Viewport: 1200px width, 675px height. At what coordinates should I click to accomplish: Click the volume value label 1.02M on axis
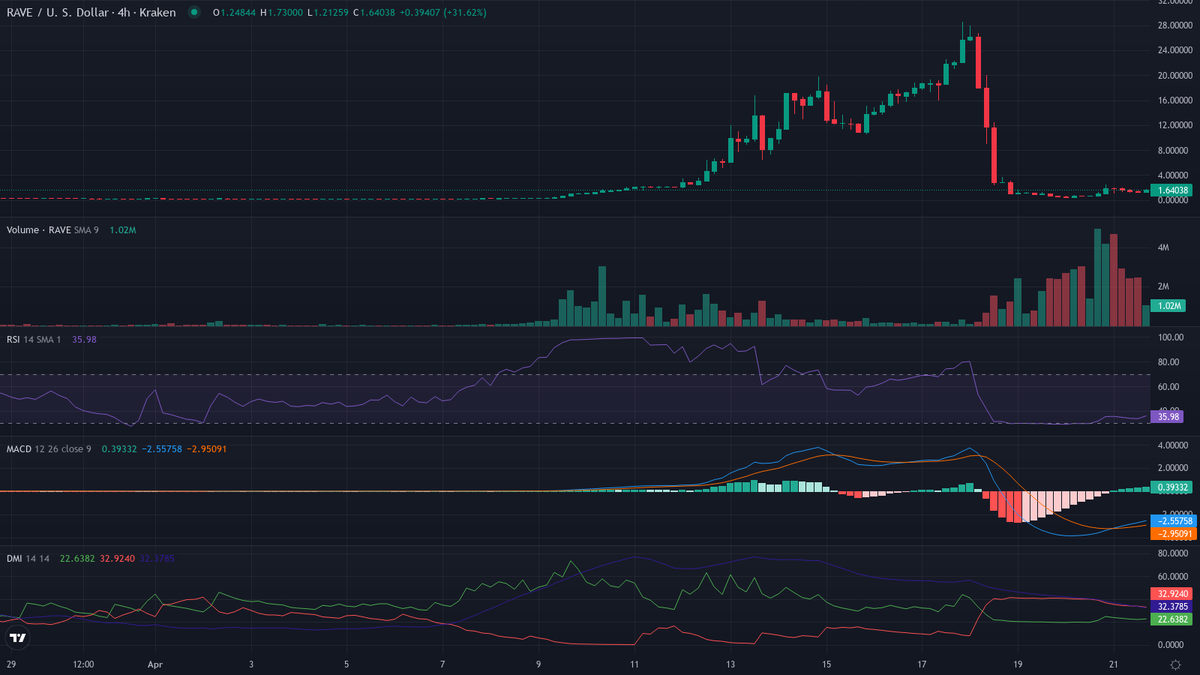pyautogui.click(x=1166, y=306)
